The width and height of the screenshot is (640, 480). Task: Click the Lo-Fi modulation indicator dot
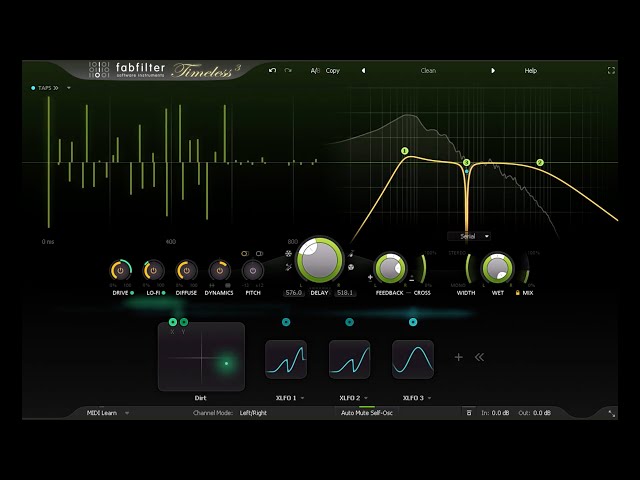tap(164, 293)
